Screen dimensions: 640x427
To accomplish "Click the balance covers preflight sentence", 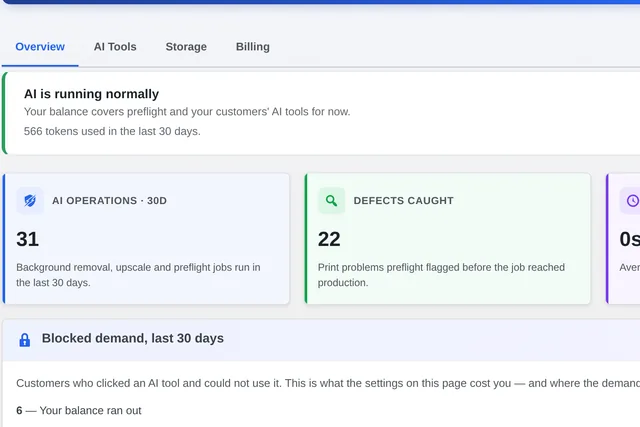I will 187,112.
